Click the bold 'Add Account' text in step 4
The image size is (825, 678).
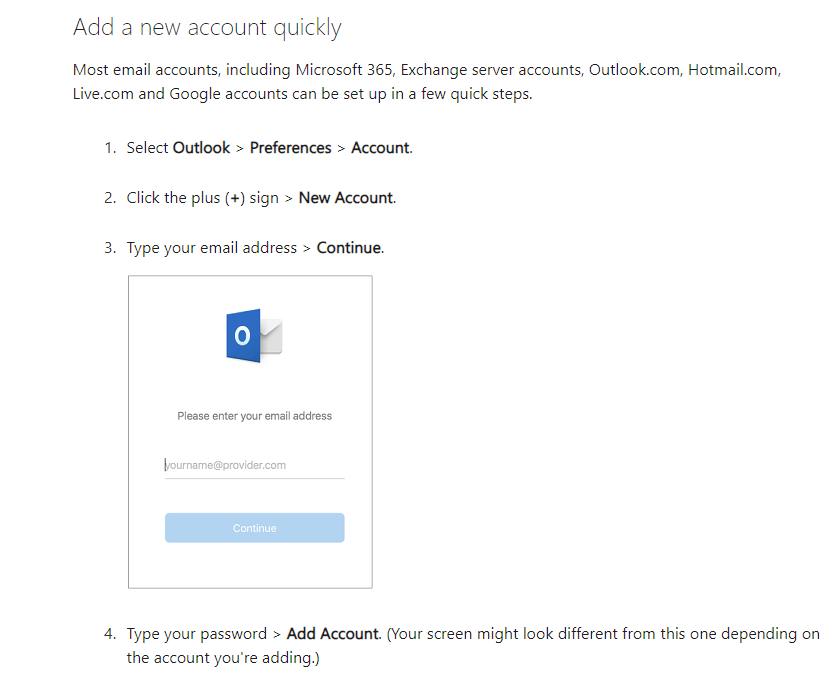tap(333, 634)
